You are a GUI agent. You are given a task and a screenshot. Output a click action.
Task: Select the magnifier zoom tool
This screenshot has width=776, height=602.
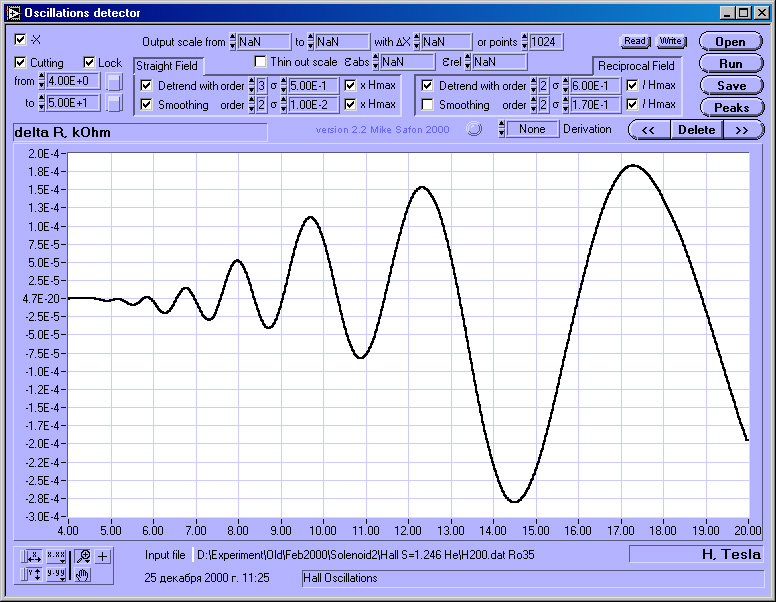[x=83, y=556]
